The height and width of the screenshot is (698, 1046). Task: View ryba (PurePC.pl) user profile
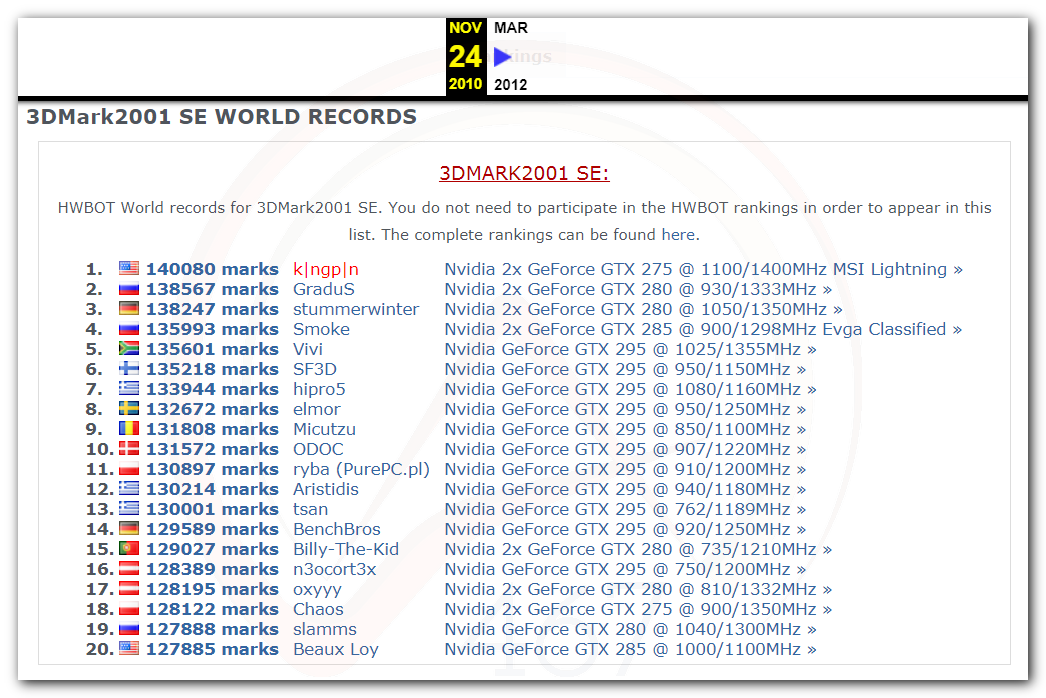362,470
